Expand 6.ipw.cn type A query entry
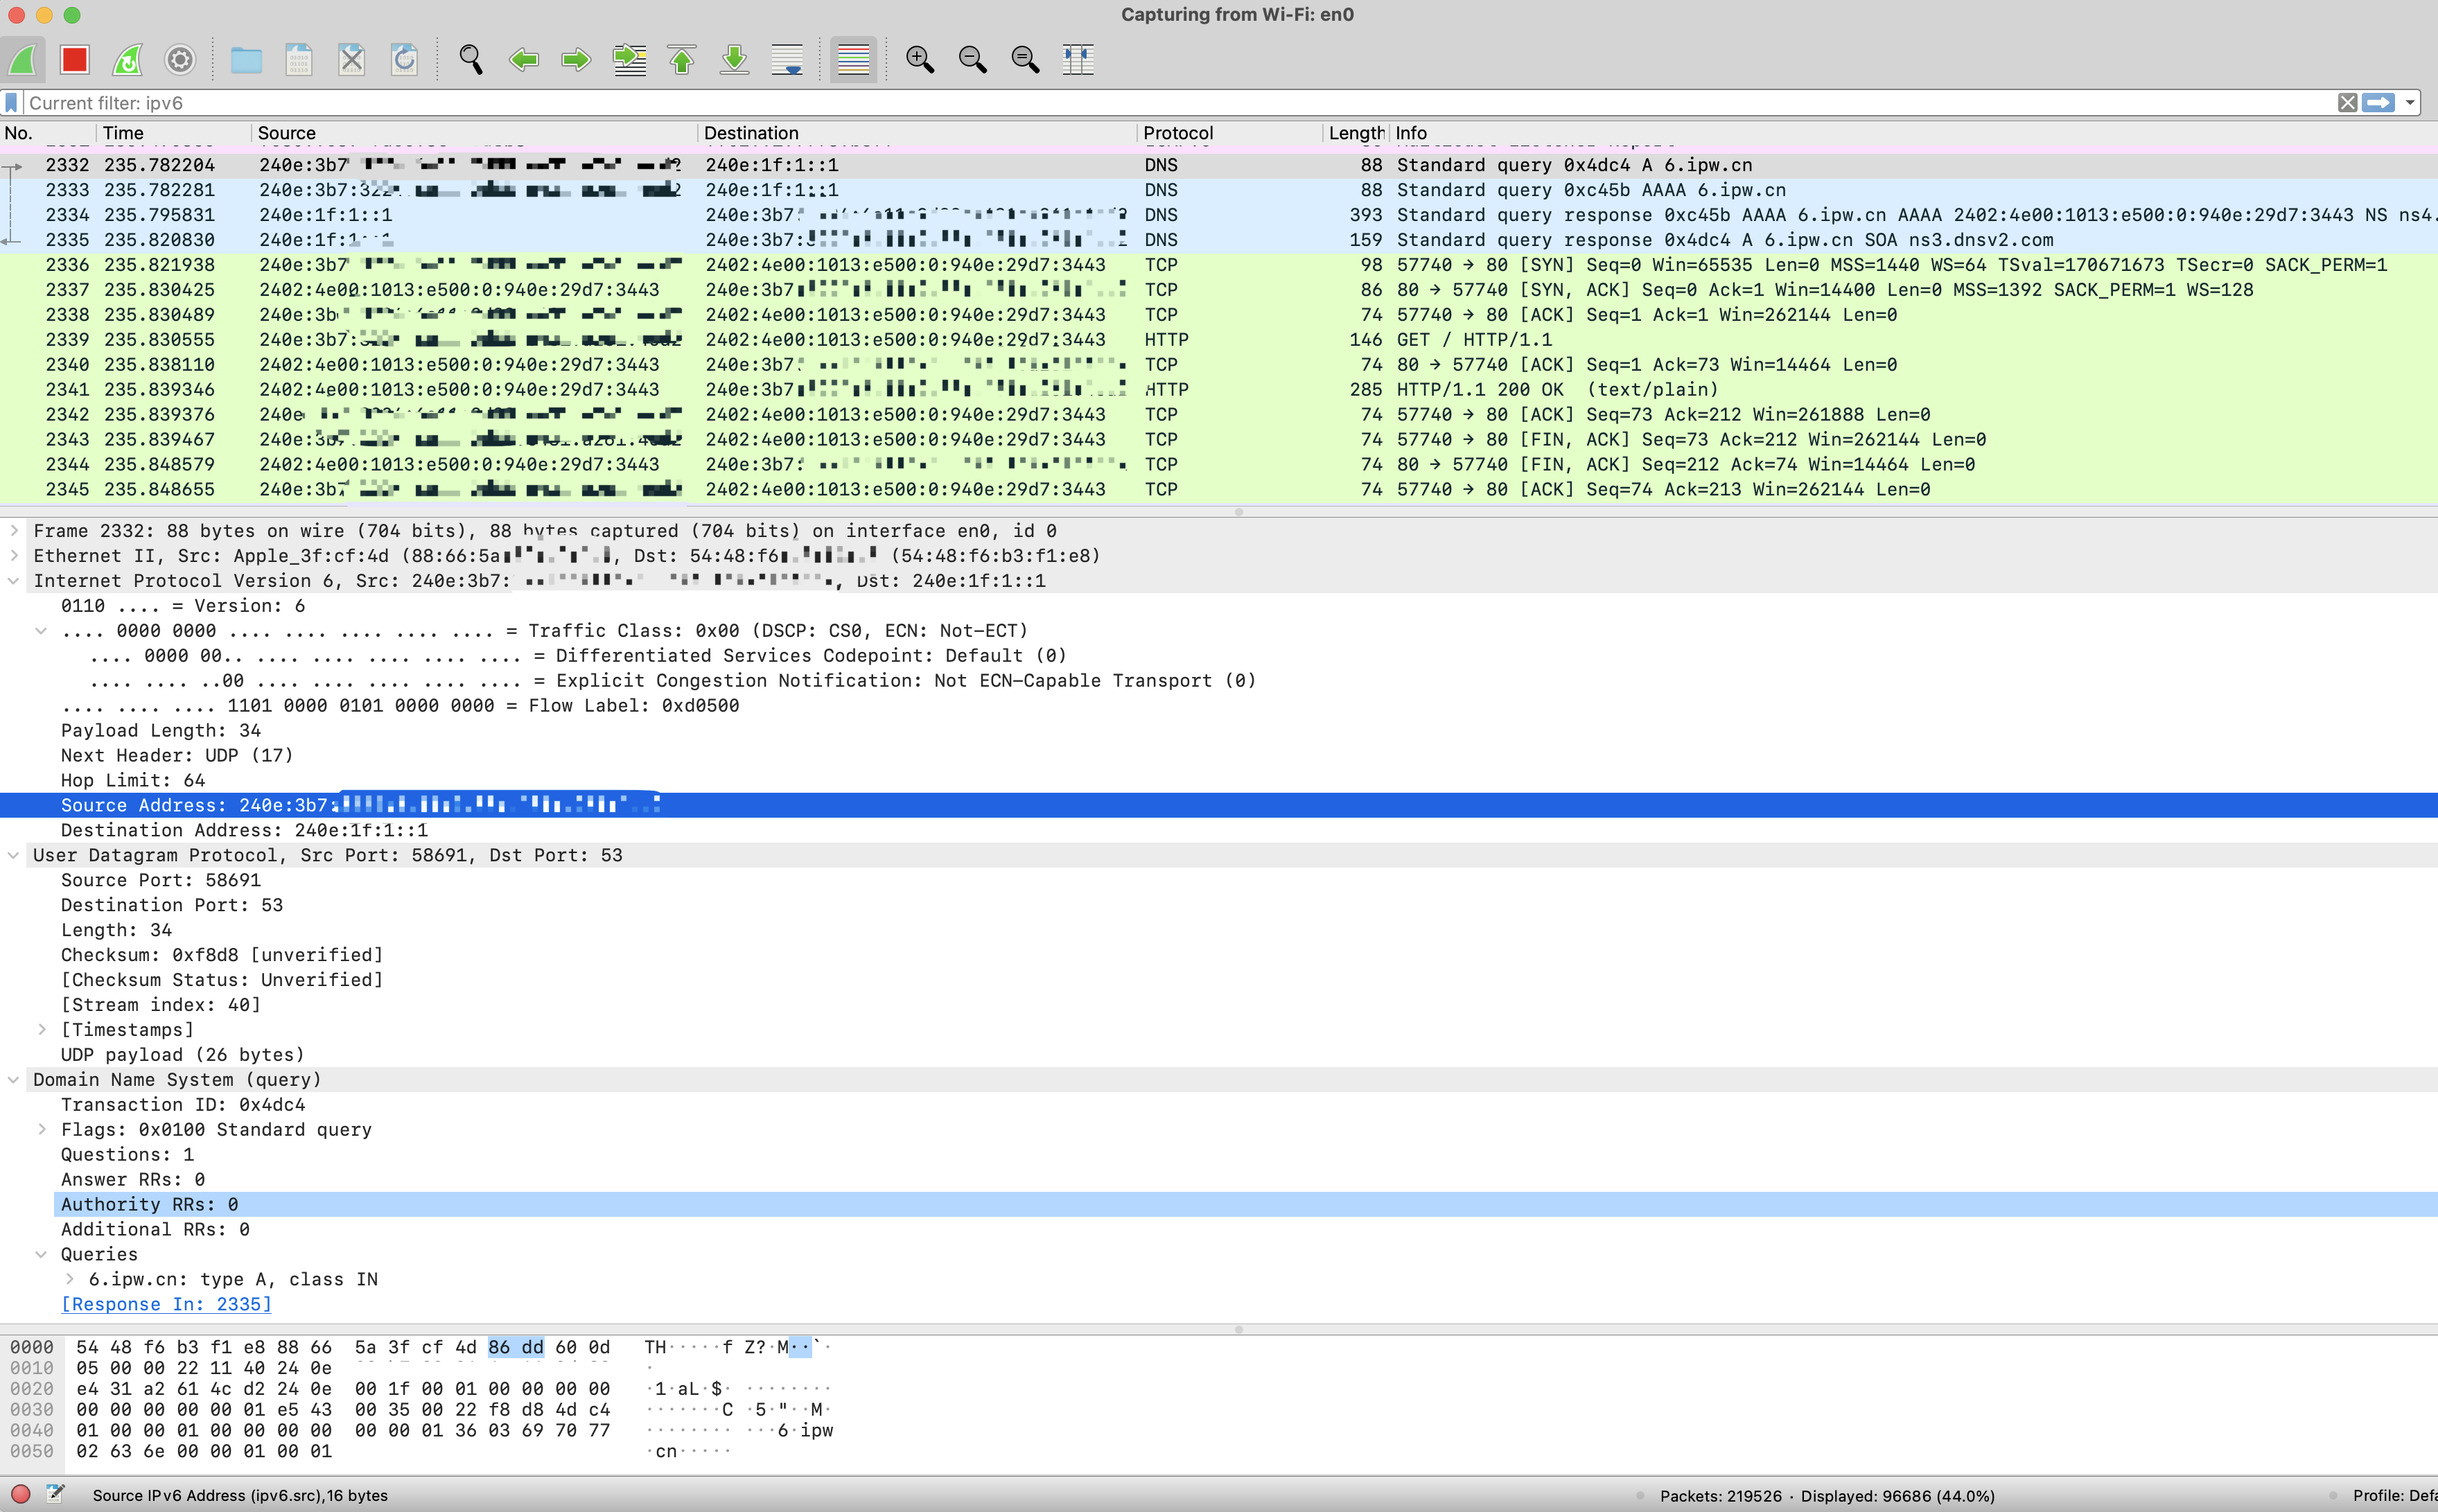This screenshot has width=2438, height=1512. (x=69, y=1279)
